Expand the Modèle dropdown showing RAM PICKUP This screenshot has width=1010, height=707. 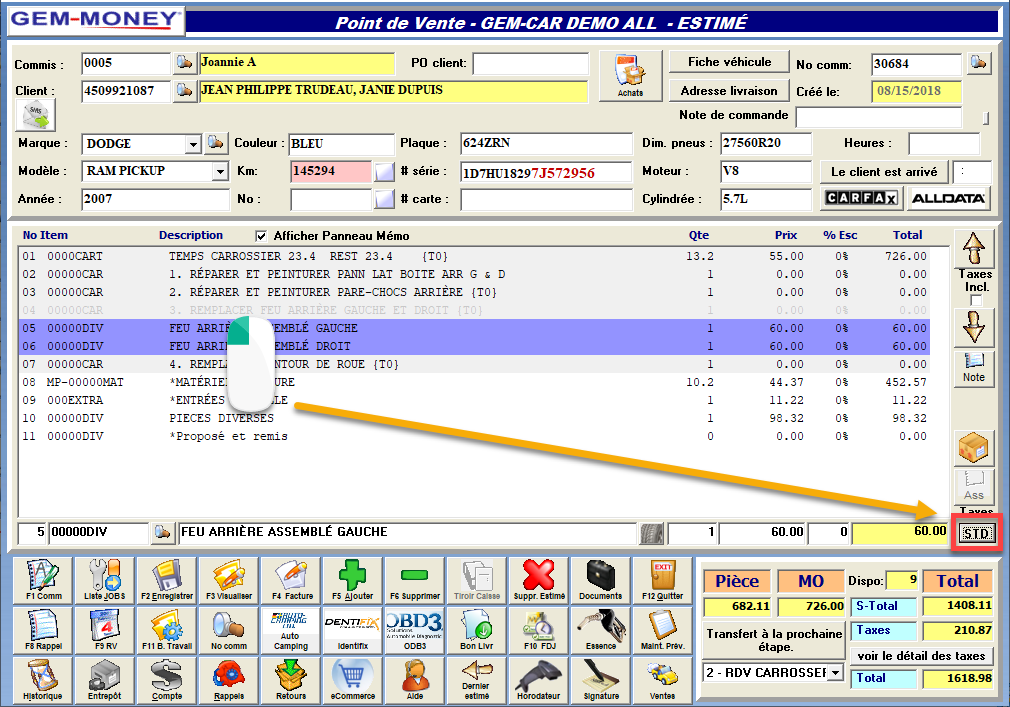tap(220, 171)
